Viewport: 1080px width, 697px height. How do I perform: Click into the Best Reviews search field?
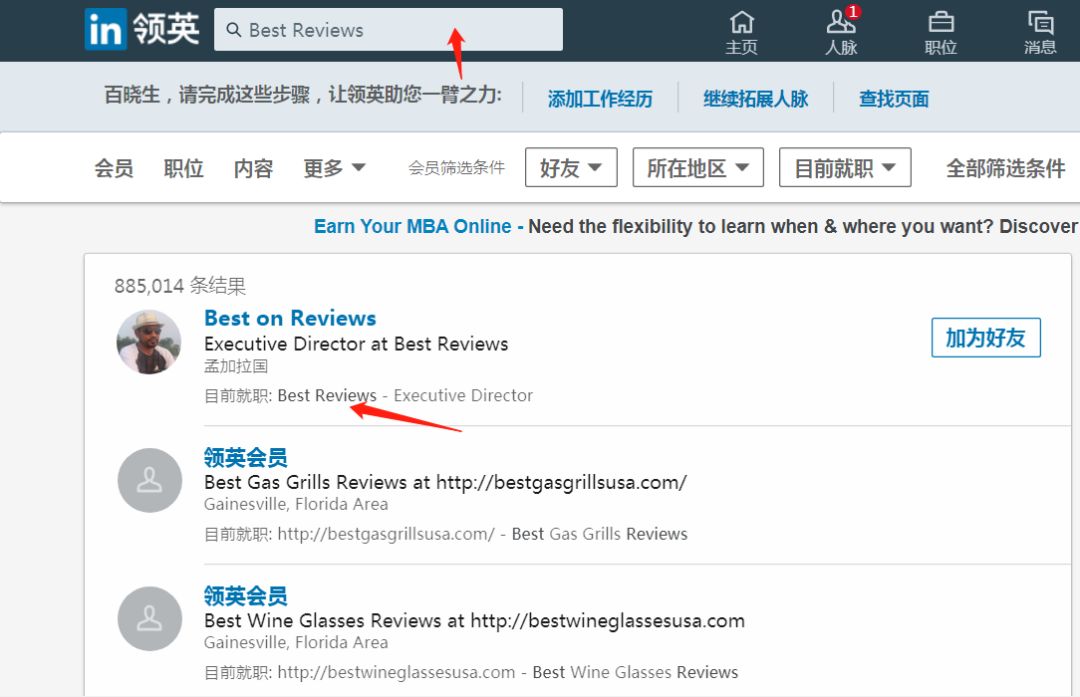coord(388,30)
